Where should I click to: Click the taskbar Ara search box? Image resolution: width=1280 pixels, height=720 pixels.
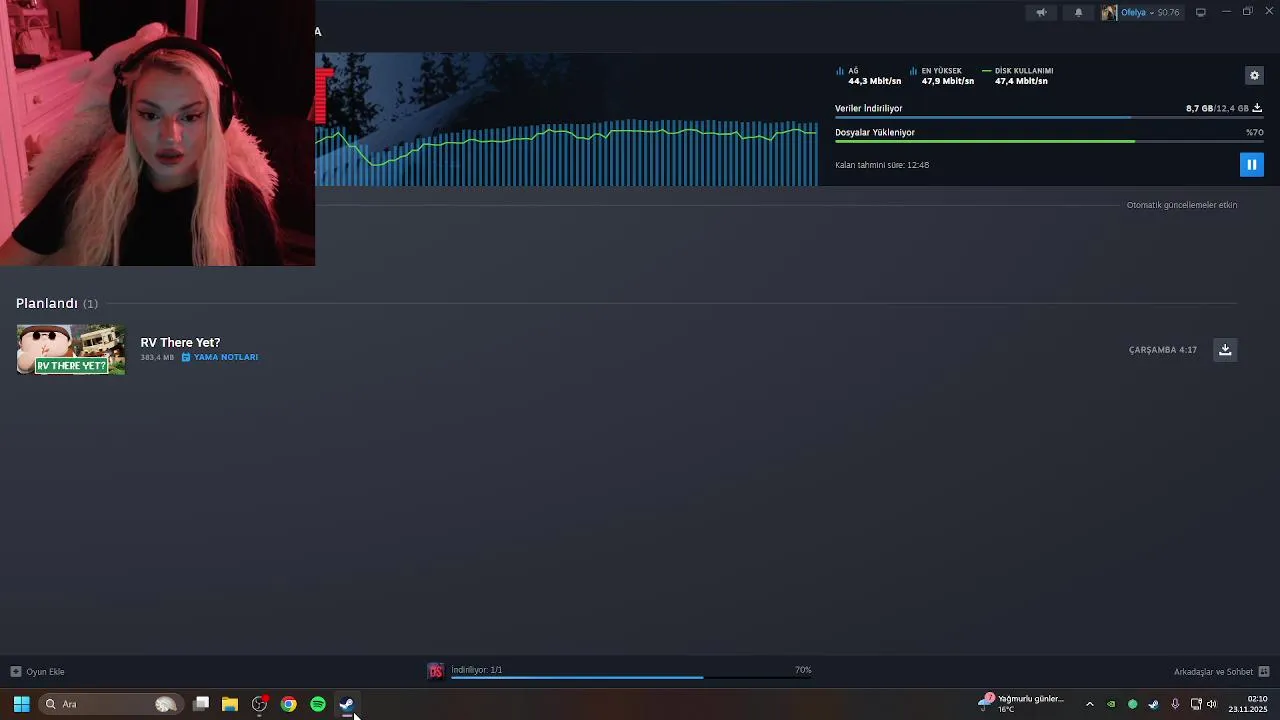[x=112, y=704]
